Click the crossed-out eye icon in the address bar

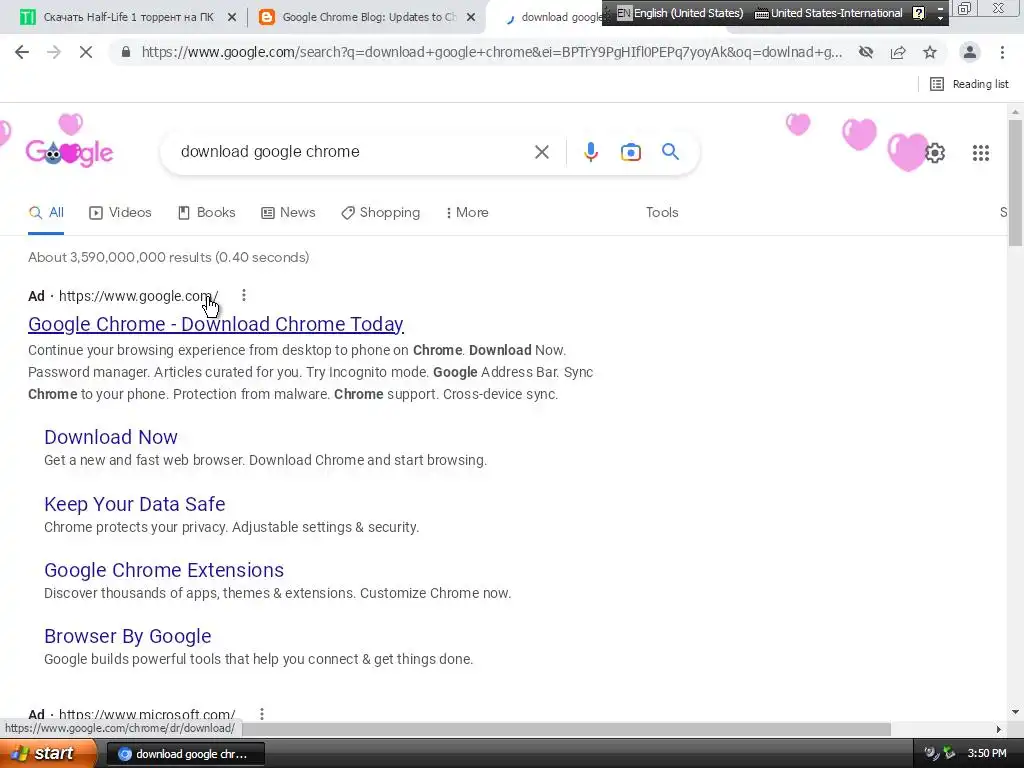pyautogui.click(x=866, y=52)
